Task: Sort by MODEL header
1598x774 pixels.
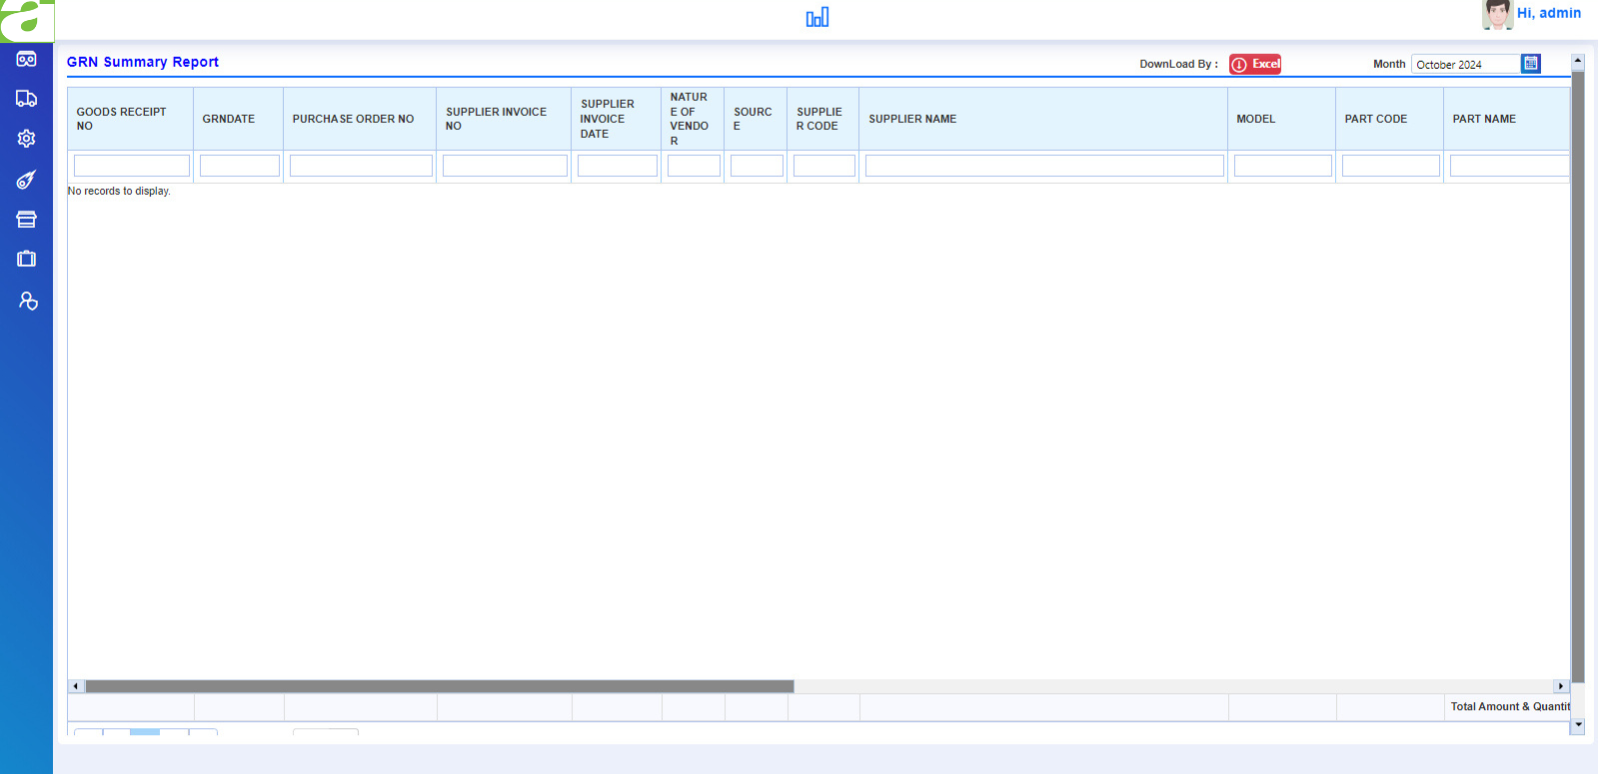Action: [x=1255, y=119]
